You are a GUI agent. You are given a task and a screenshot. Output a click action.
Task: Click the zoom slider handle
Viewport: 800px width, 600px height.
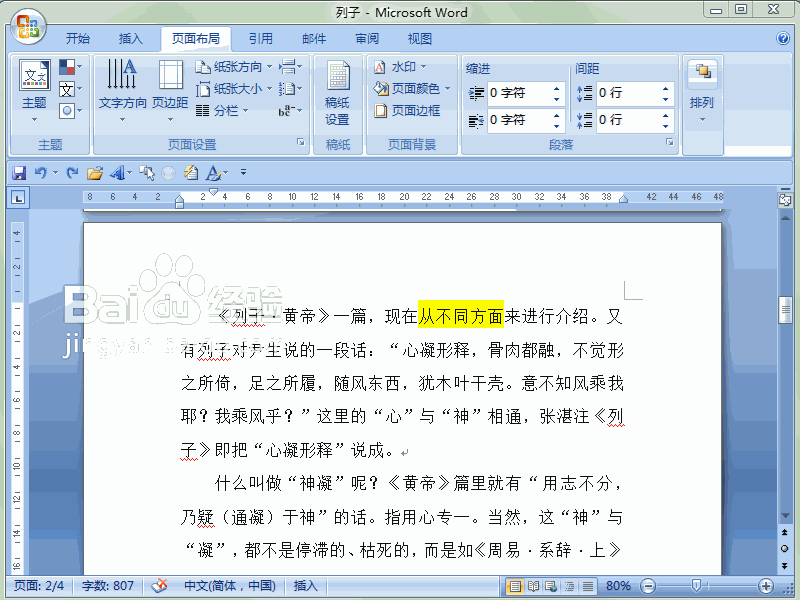pyautogui.click(x=695, y=586)
